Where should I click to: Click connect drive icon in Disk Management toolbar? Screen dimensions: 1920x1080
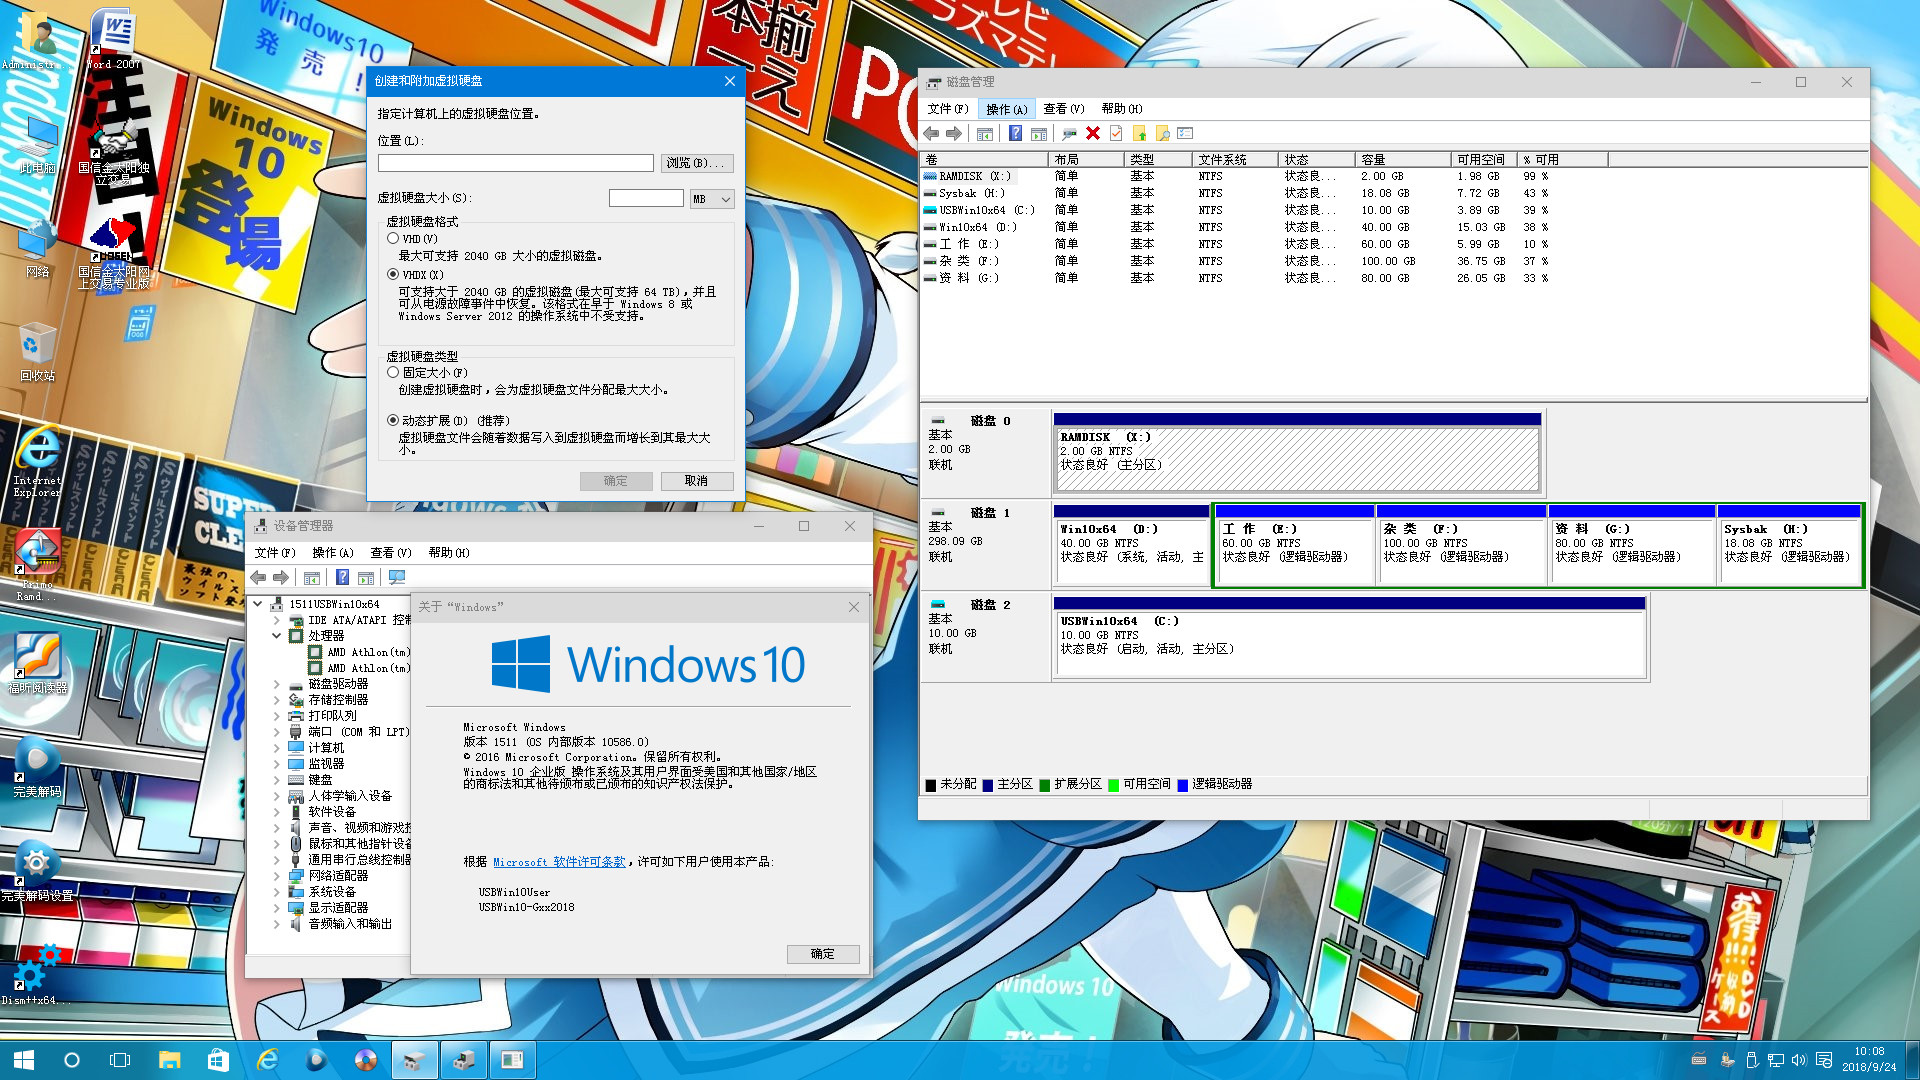tap(1069, 133)
